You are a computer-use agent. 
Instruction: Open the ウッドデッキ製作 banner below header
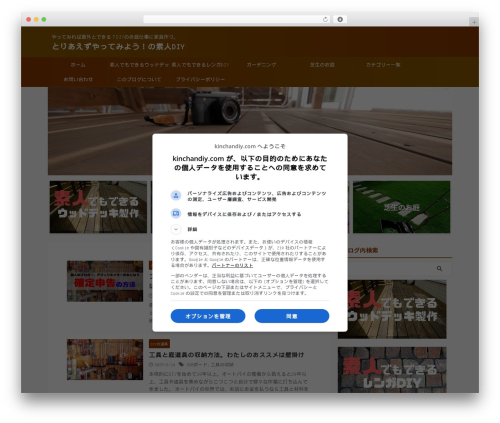[98, 207]
